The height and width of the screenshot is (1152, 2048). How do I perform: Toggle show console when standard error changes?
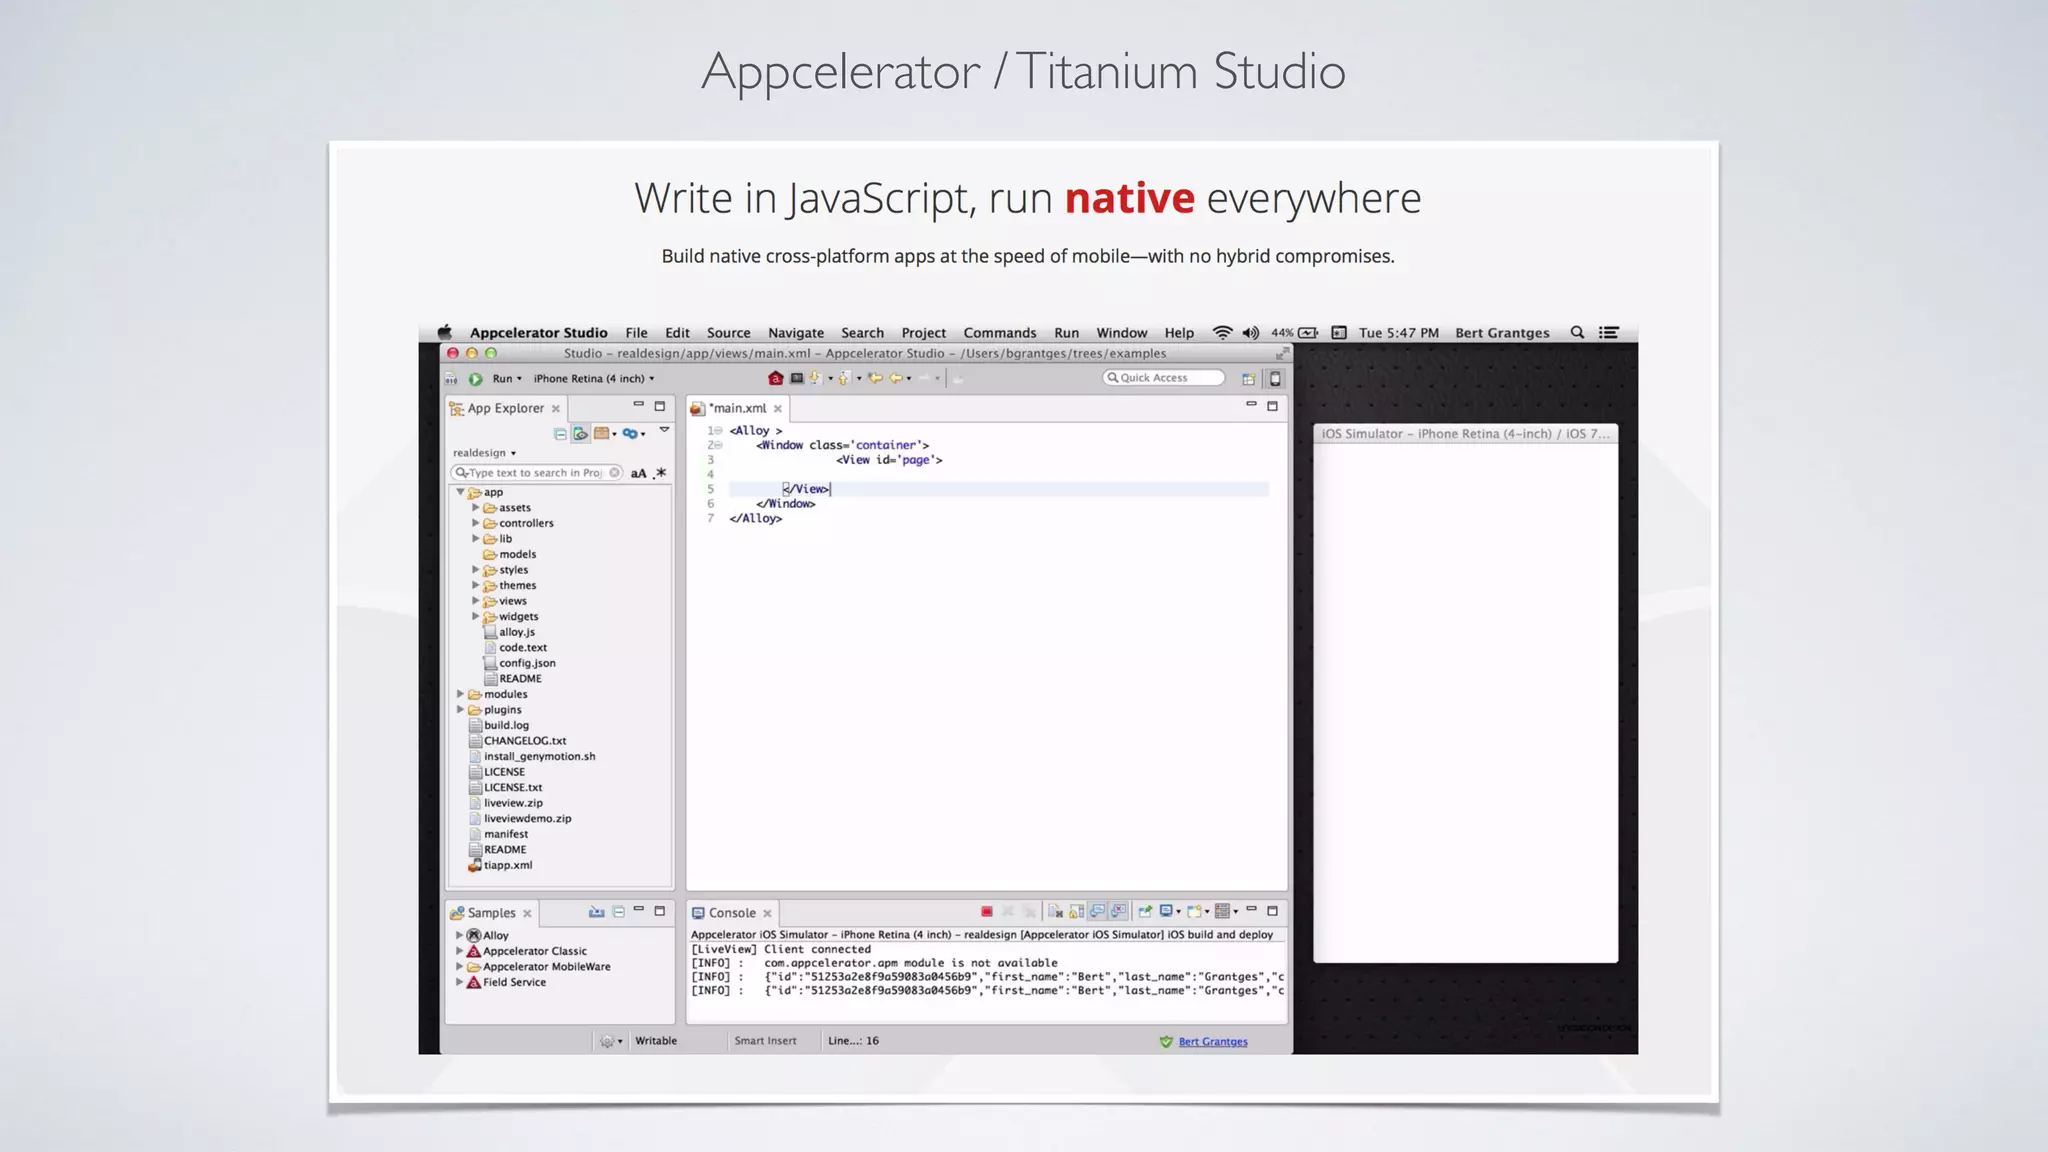click(x=1118, y=911)
